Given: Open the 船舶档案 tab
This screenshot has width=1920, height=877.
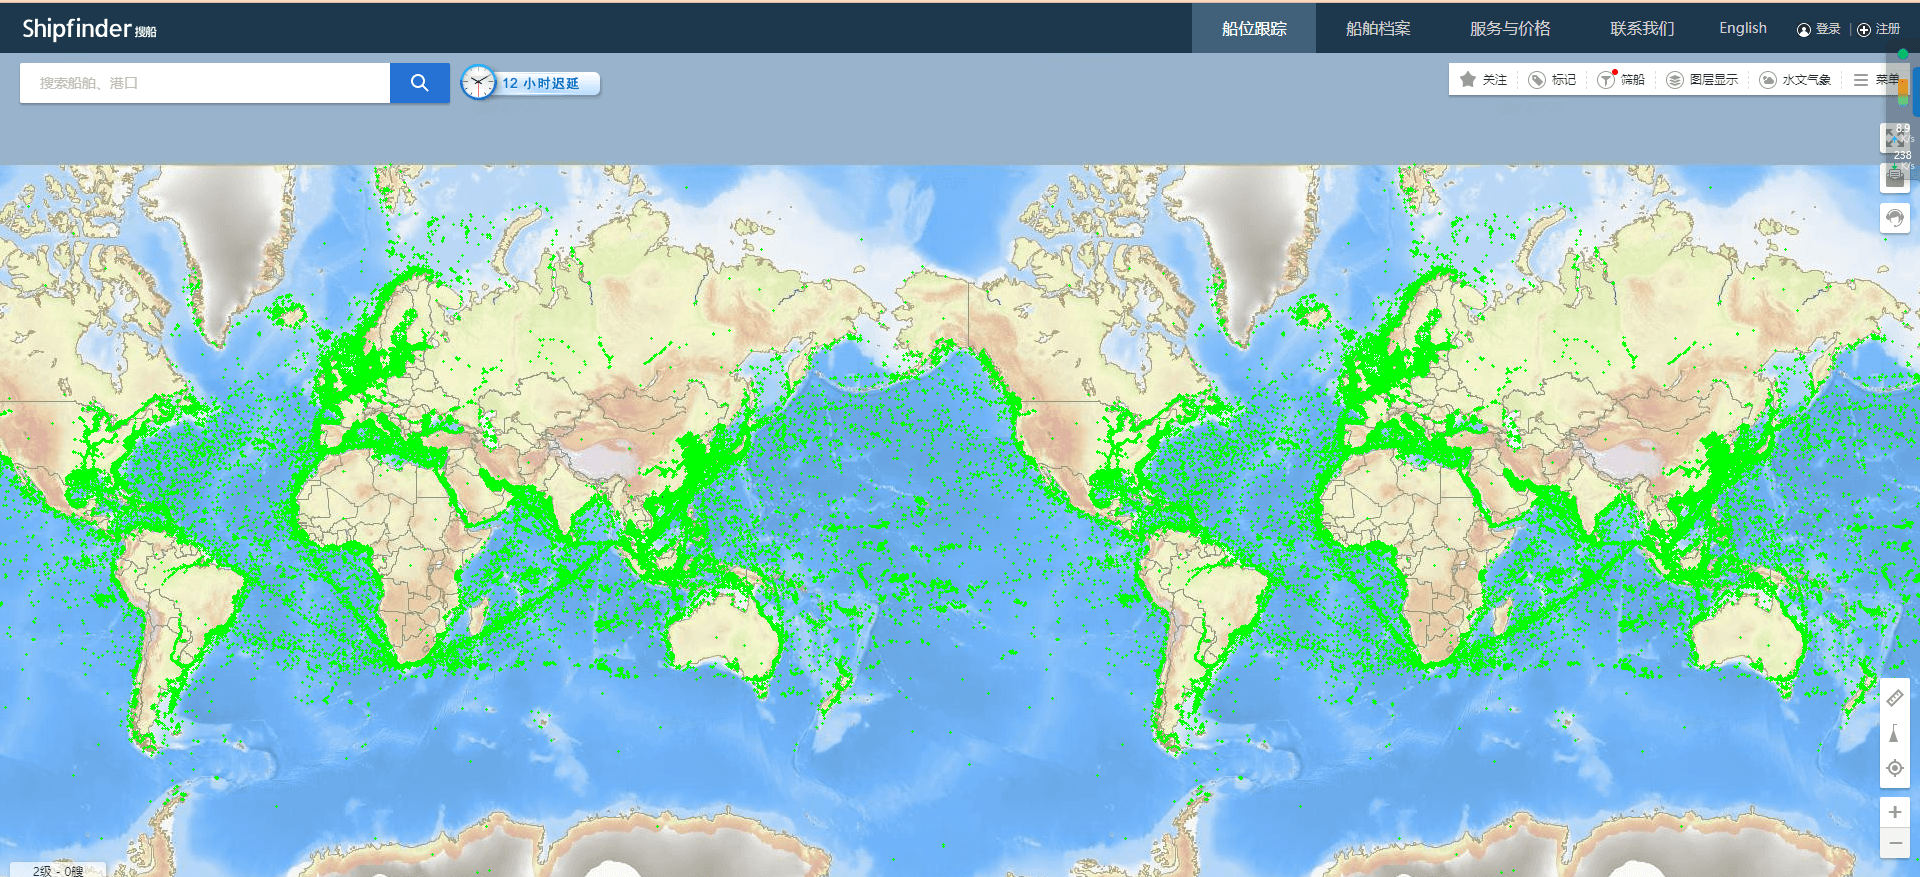Looking at the screenshot, I should pyautogui.click(x=1377, y=28).
